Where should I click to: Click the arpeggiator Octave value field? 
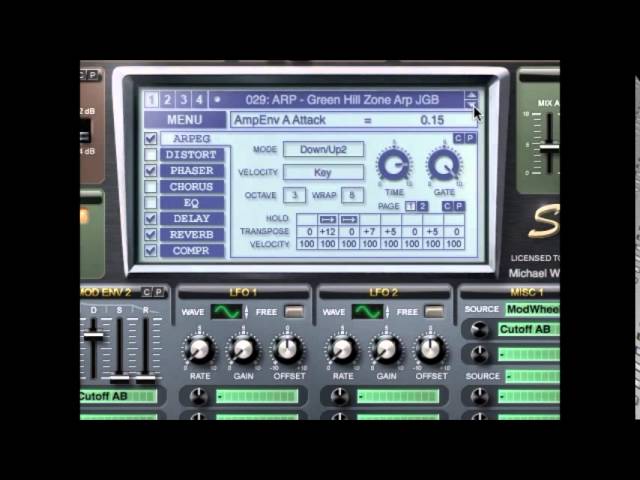tap(294, 195)
